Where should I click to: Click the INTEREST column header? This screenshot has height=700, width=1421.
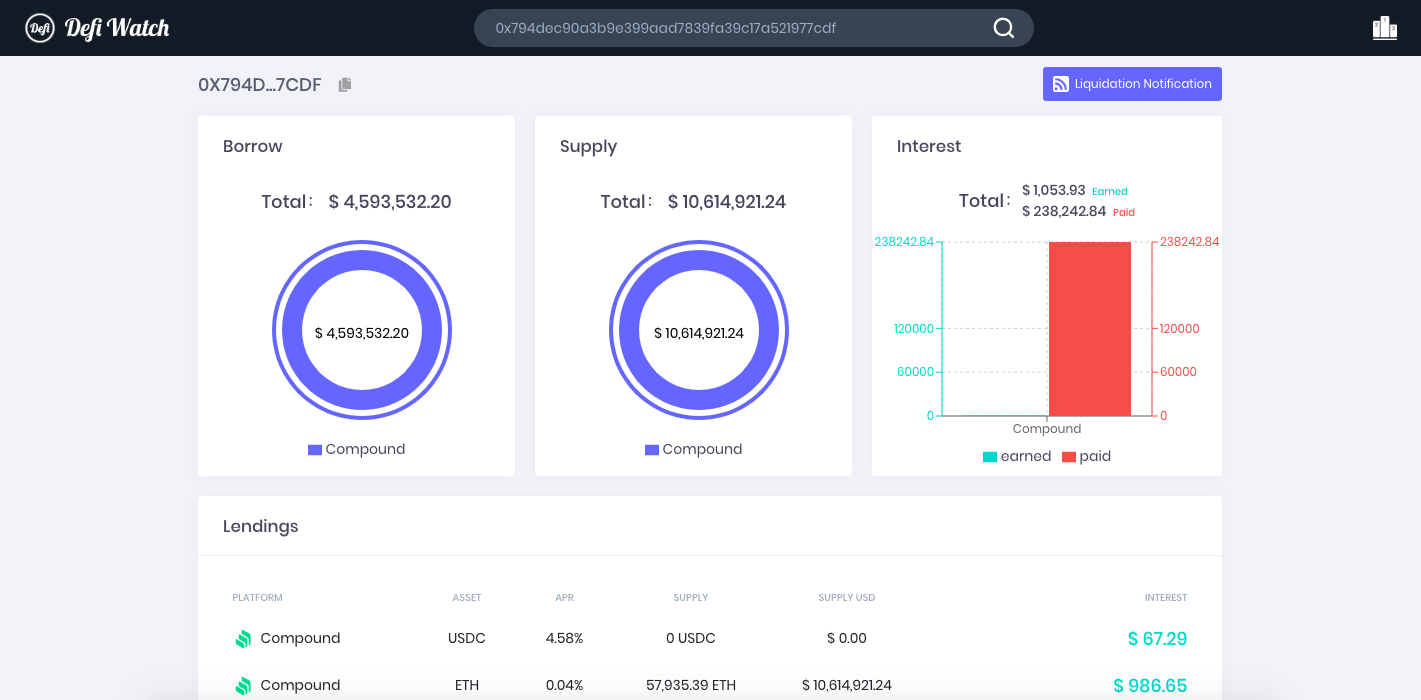[1166, 598]
